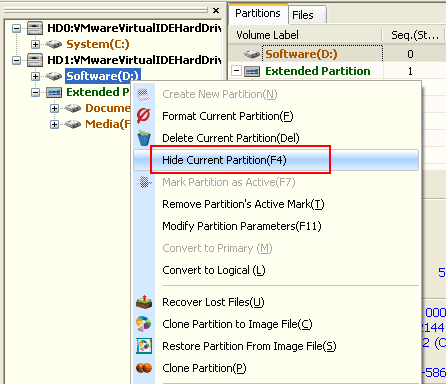Expand the Software(D:) tree node
Viewport: 446px width, 384px height.
click(x=35, y=76)
